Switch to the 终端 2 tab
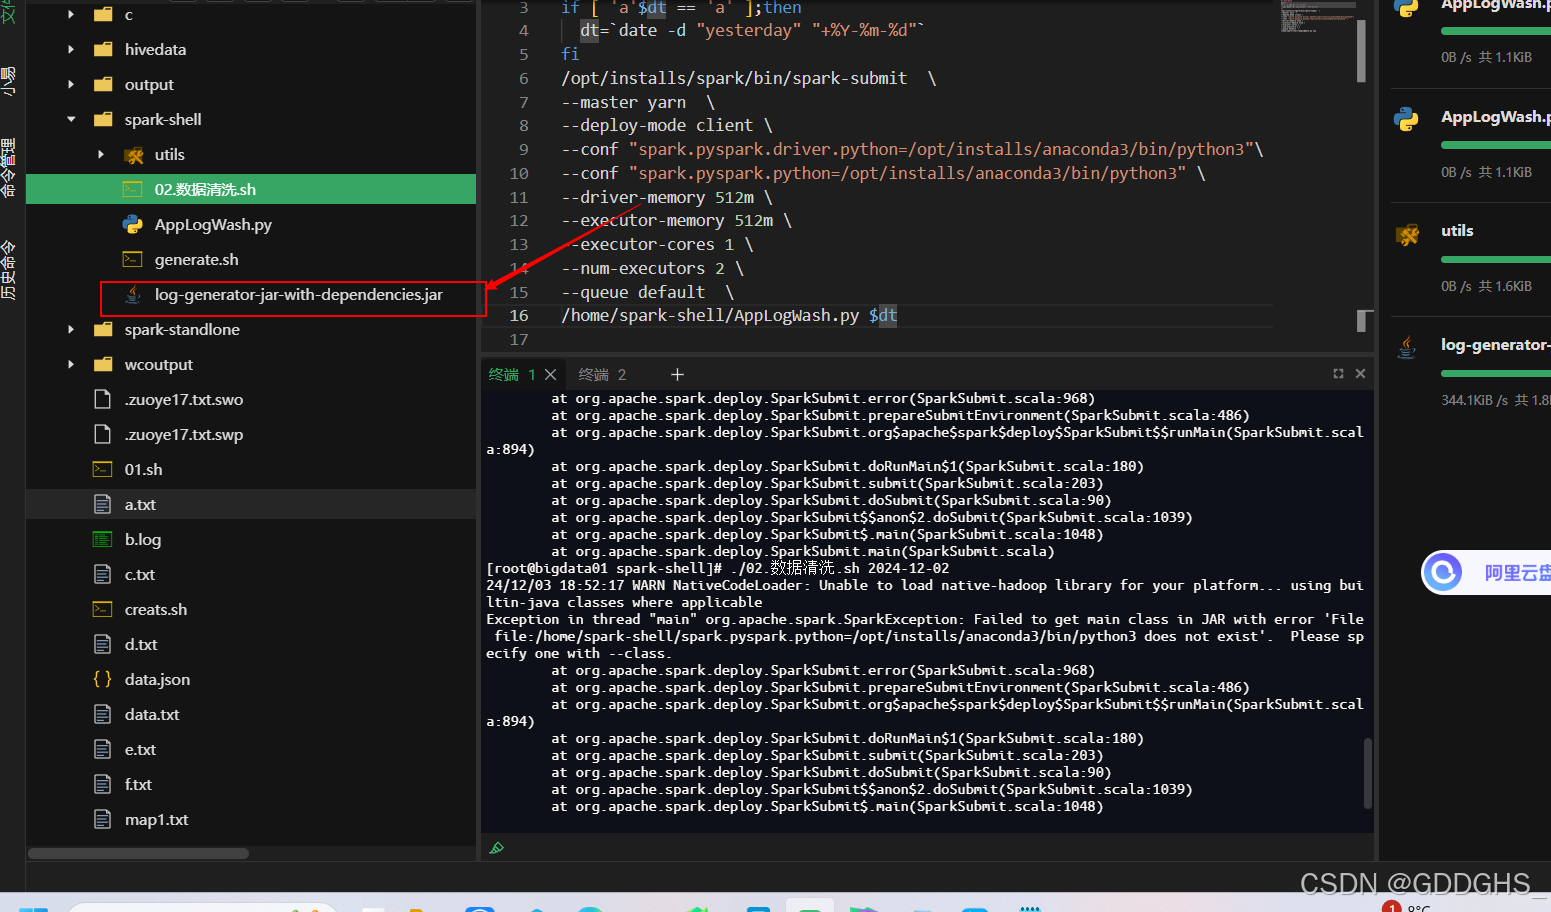Screen dimensions: 1551x912 point(602,374)
